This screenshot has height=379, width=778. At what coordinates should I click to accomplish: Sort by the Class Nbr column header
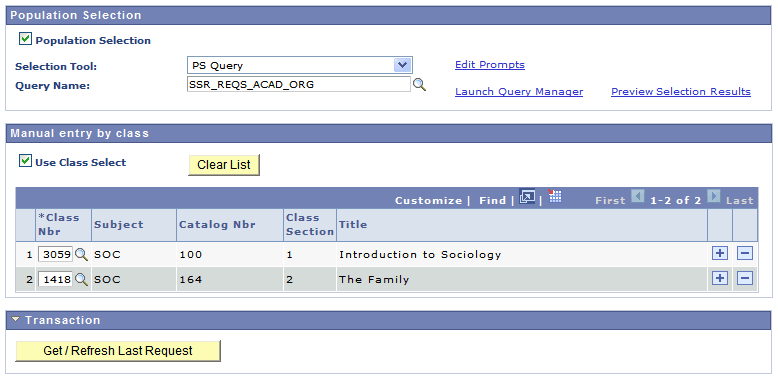pyautogui.click(x=59, y=224)
